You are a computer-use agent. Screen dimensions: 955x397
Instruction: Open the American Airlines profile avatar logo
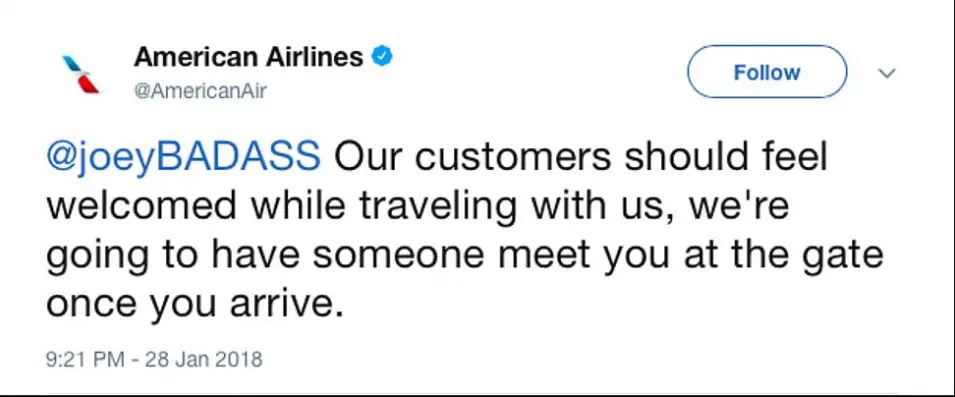81,74
